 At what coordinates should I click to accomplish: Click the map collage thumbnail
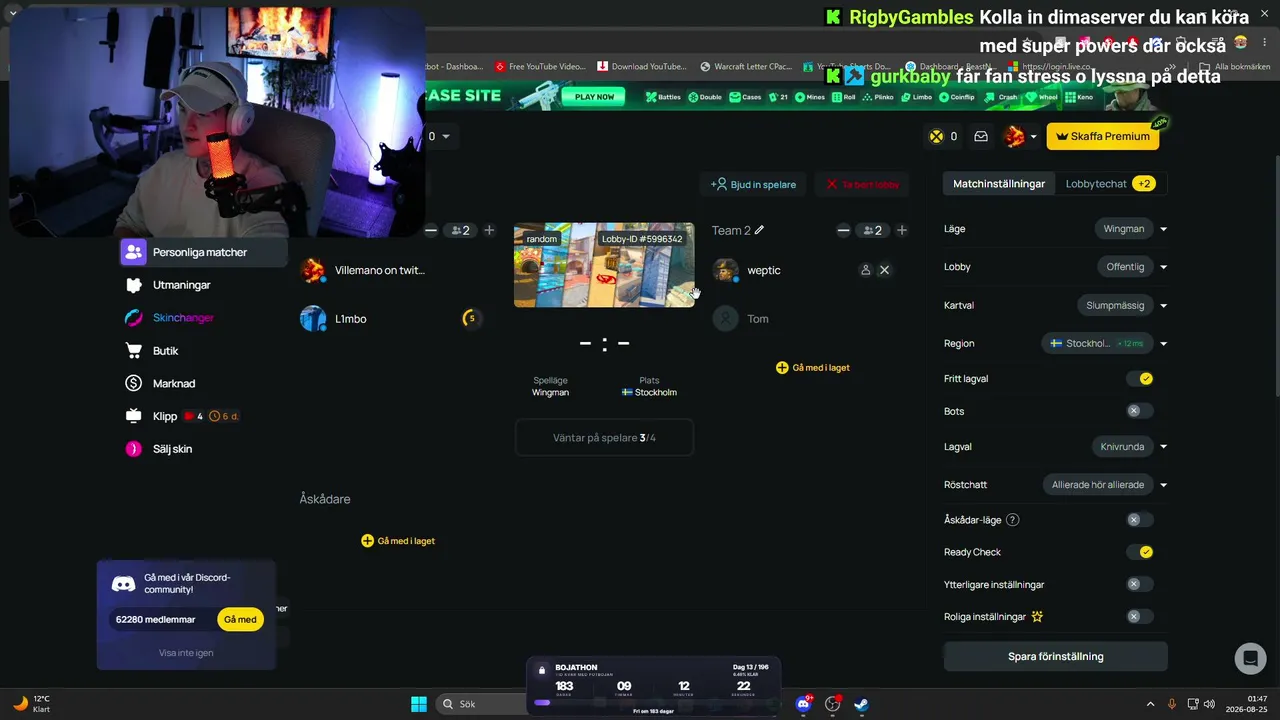tap(604, 265)
